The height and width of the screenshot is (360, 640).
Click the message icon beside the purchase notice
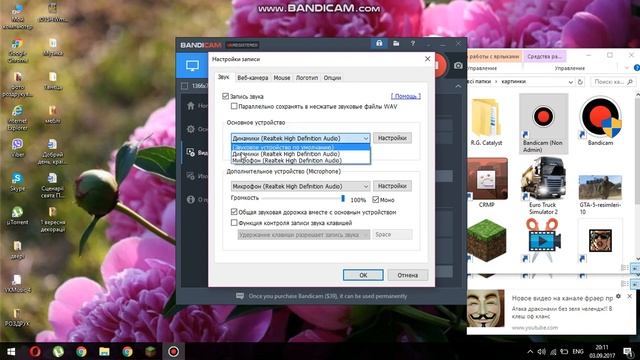pos(240,296)
